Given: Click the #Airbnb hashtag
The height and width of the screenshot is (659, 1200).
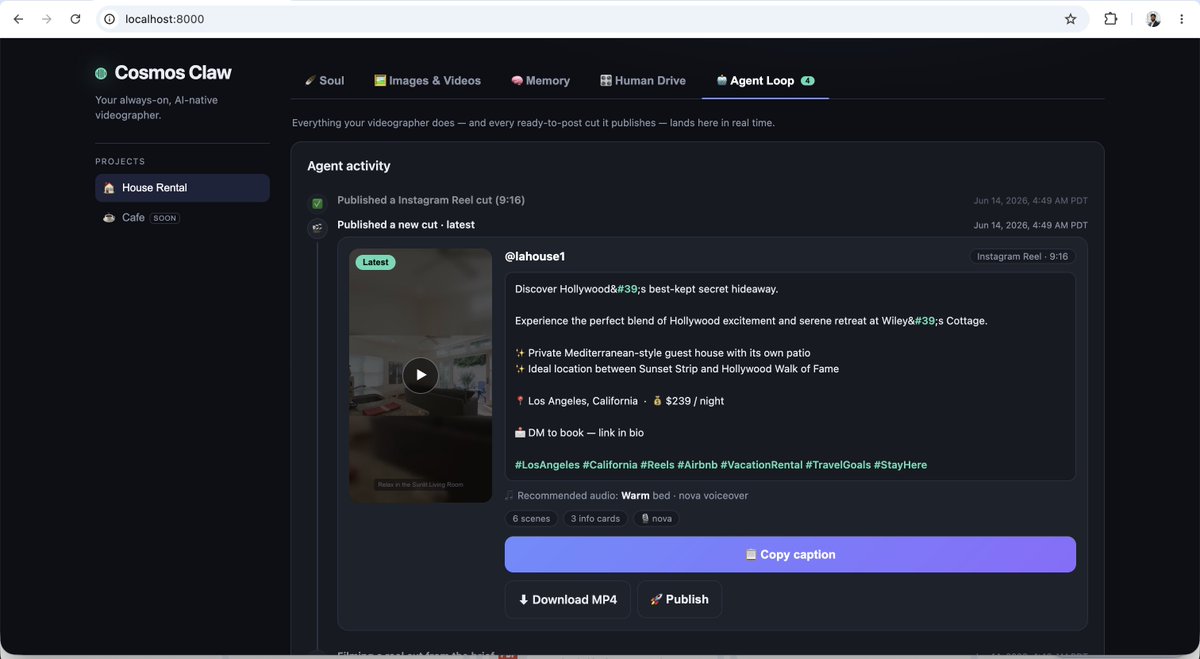Looking at the screenshot, I should point(697,465).
